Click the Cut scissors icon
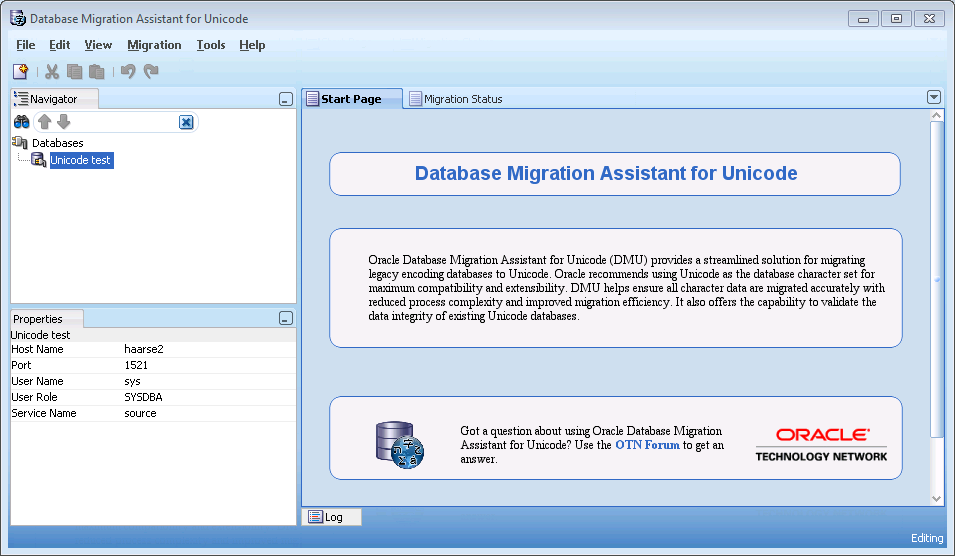The image size is (955, 556). click(x=52, y=71)
